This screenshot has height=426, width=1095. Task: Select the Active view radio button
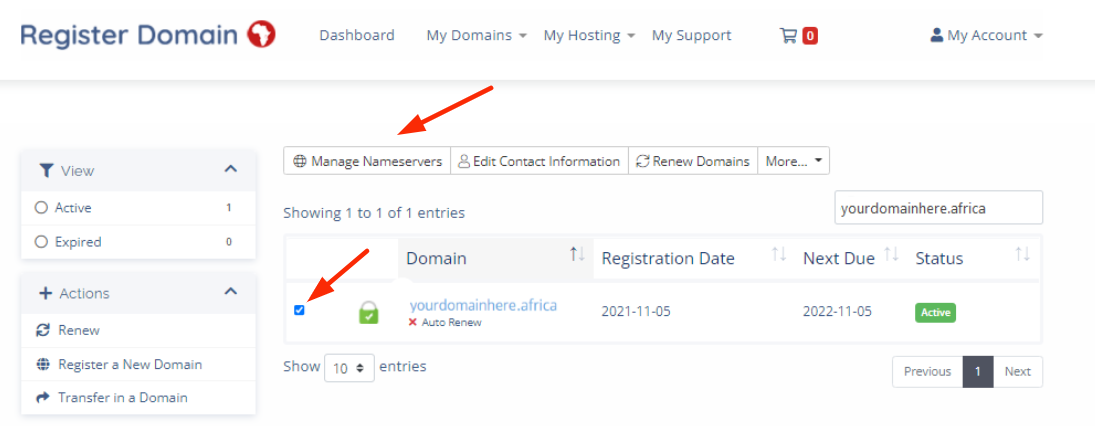pos(41,208)
